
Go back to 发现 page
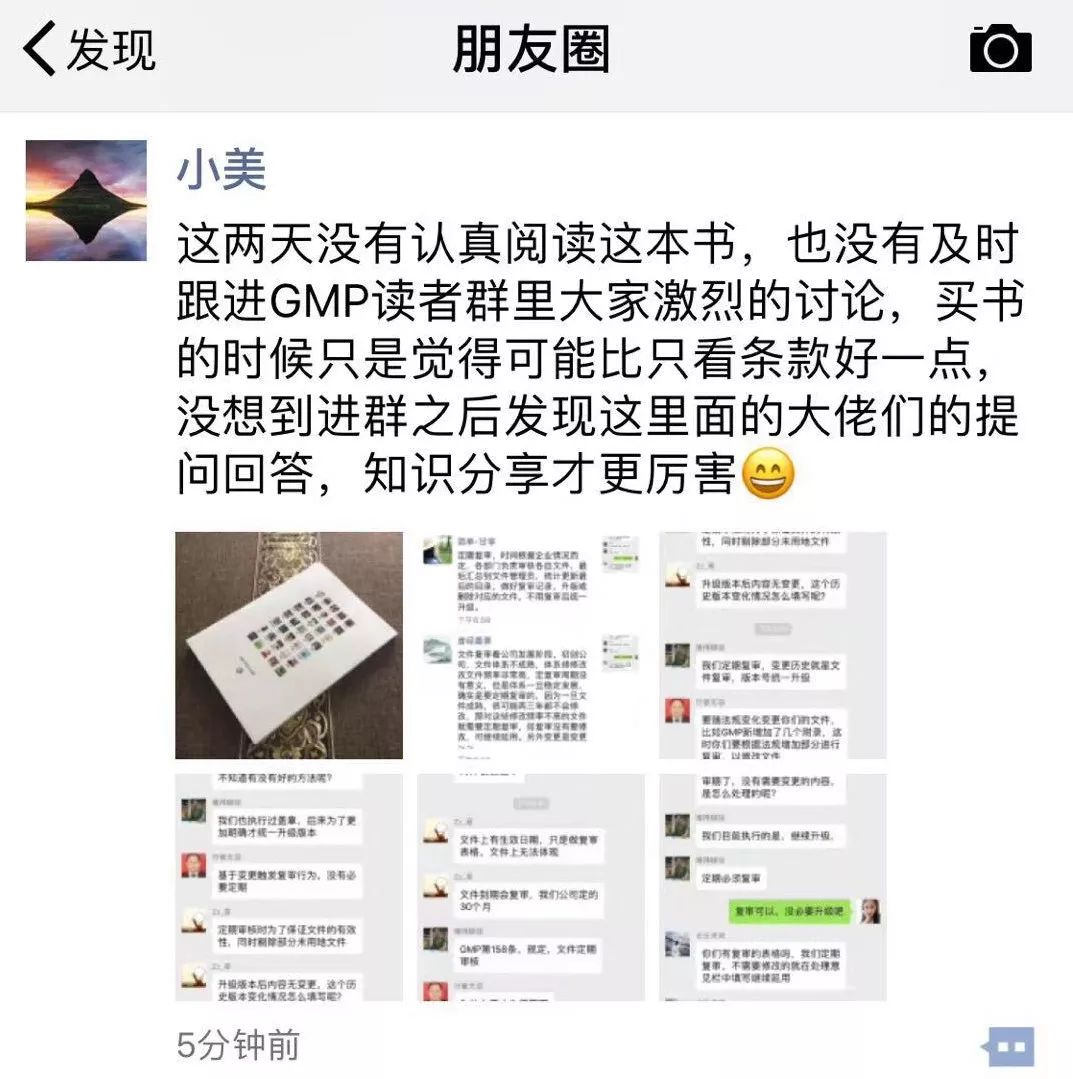coord(89,50)
